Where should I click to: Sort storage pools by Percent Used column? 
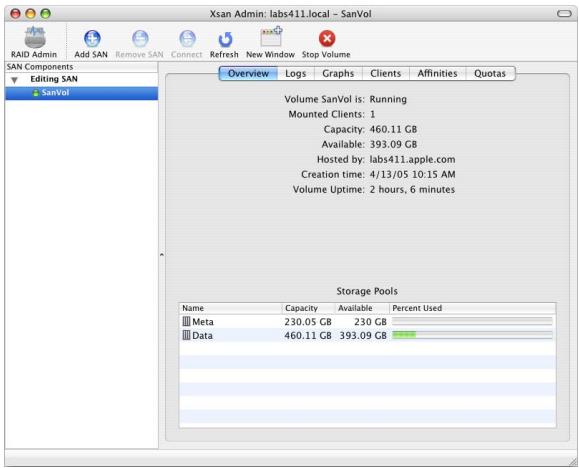(x=472, y=308)
